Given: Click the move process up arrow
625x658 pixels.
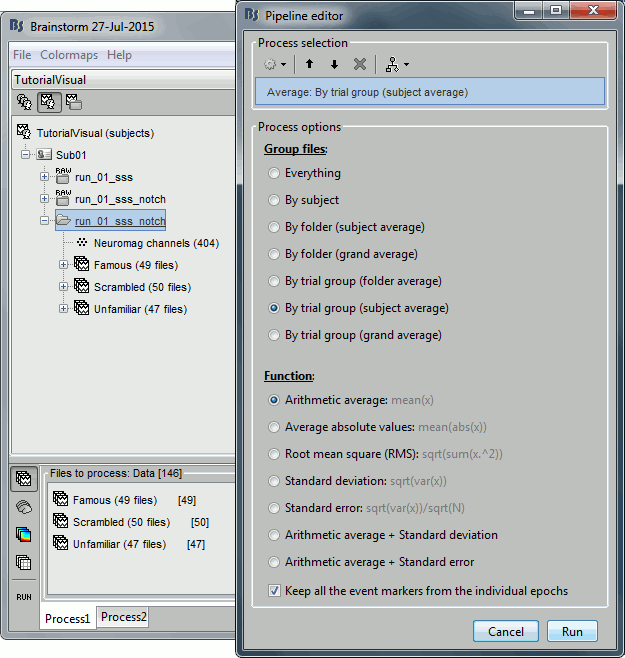Looking at the screenshot, I should [x=309, y=64].
